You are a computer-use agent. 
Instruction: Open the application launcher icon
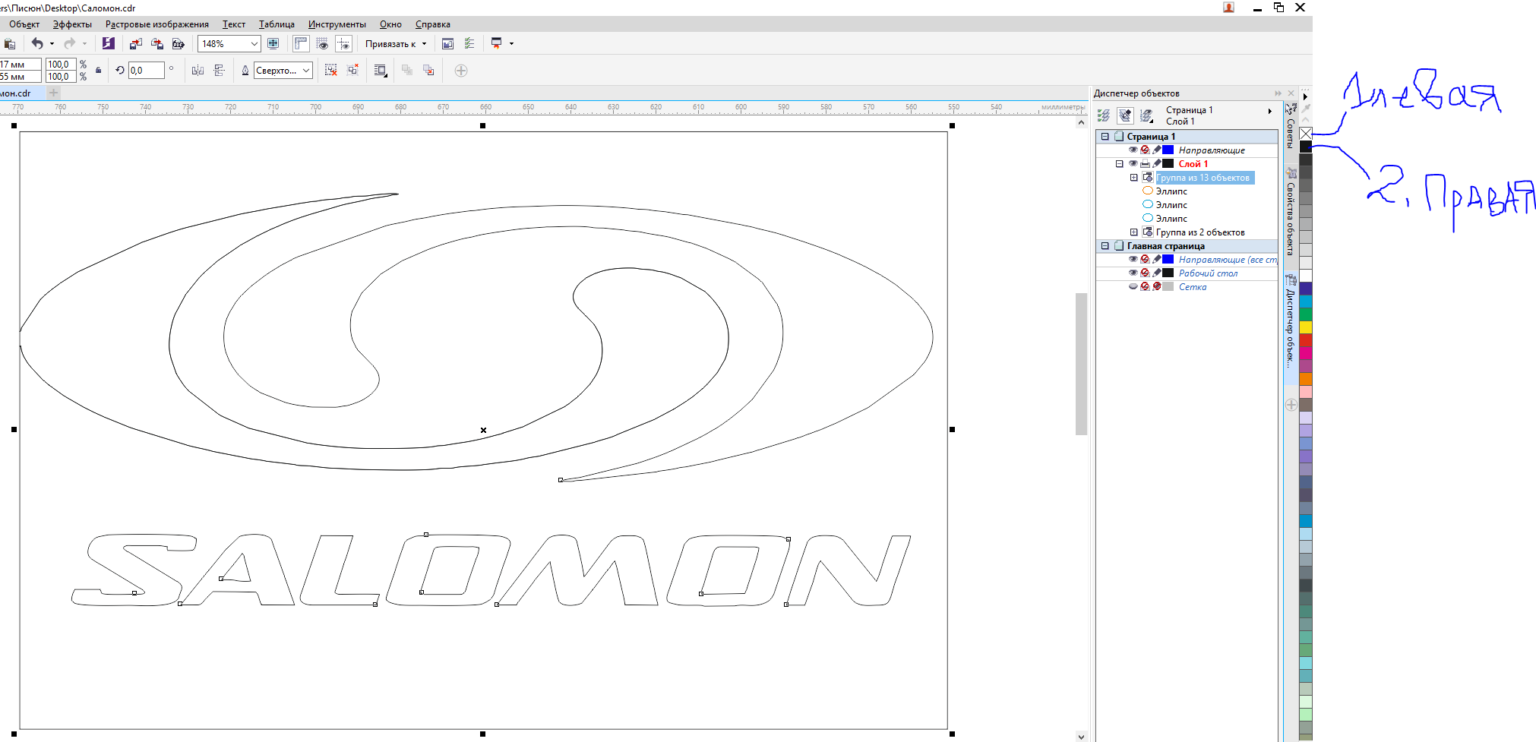click(x=496, y=44)
